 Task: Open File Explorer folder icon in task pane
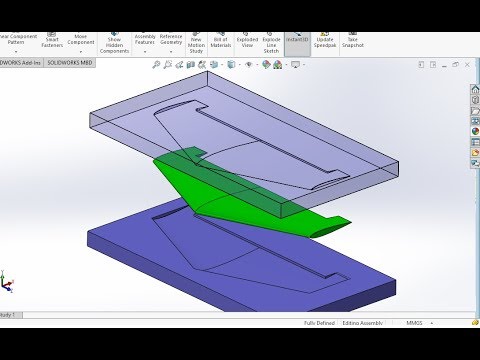tap(475, 110)
